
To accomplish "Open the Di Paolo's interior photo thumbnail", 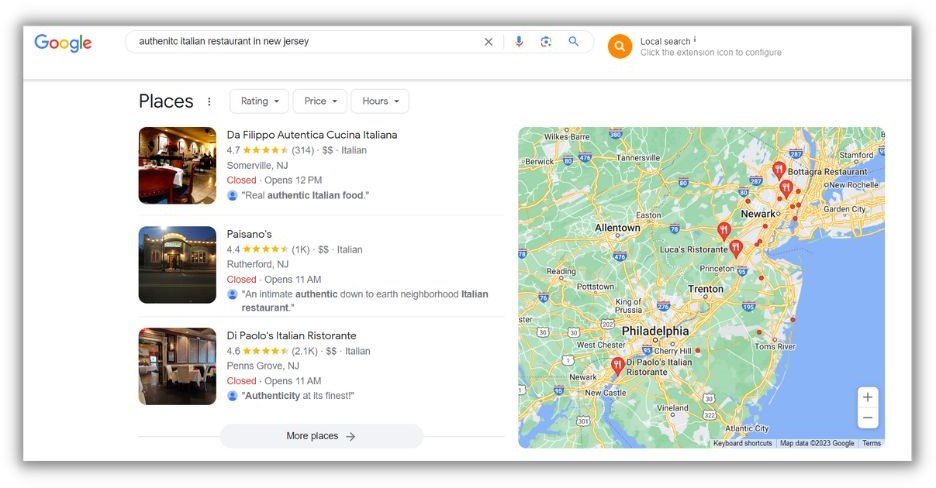I will [x=177, y=366].
